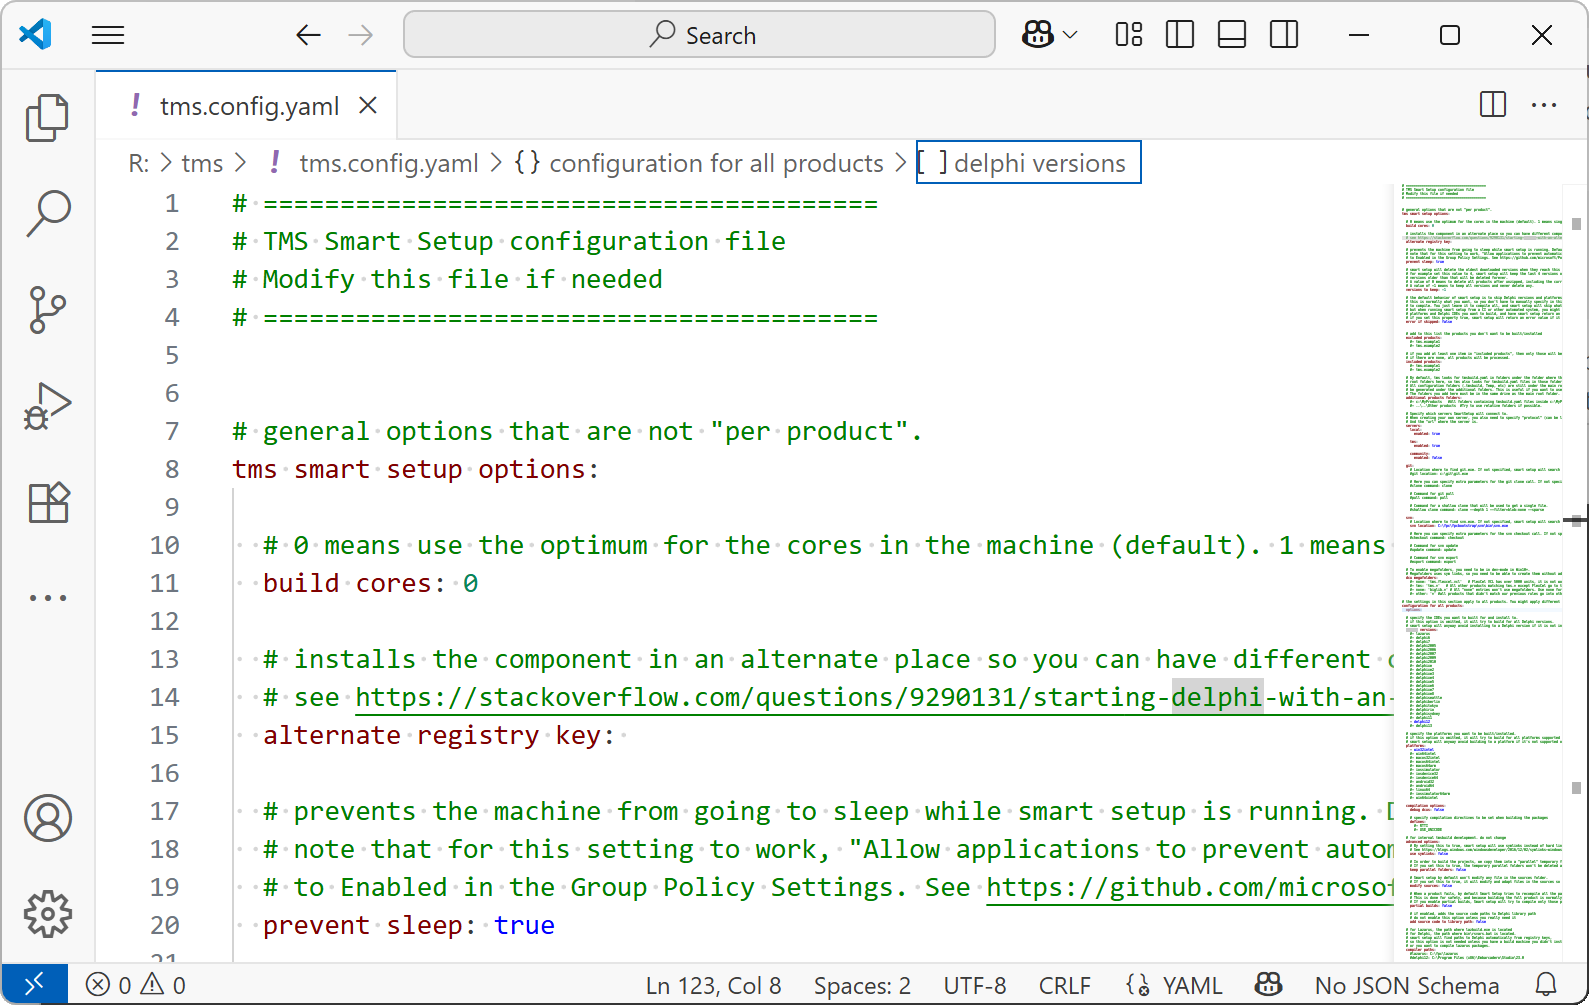Image resolution: width=1589 pixels, height=1005 pixels.
Task: Open Copilot dropdown chevron
Action: [1071, 35]
